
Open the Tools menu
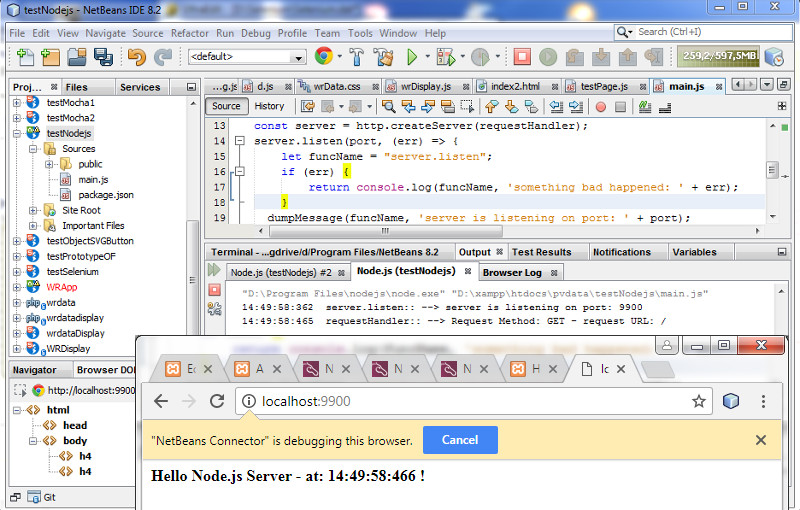pyautogui.click(x=360, y=33)
